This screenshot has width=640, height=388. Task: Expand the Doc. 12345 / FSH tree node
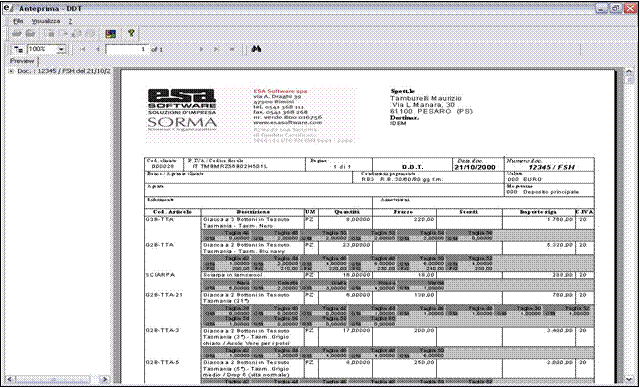[x=10, y=71]
